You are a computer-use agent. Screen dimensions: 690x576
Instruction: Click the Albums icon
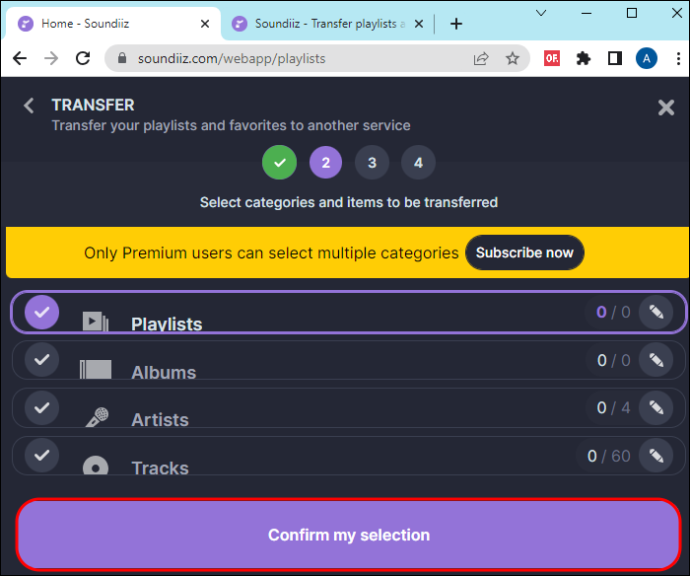click(95, 369)
